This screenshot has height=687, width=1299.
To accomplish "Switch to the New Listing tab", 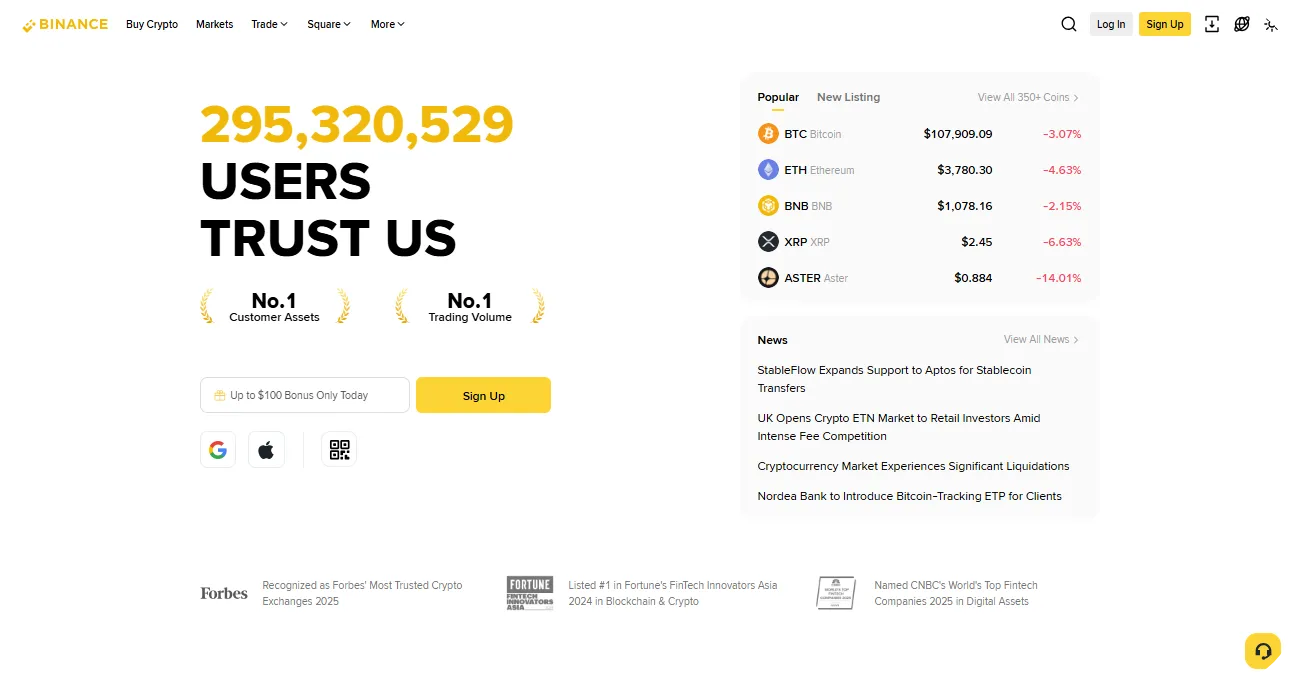I will (848, 97).
